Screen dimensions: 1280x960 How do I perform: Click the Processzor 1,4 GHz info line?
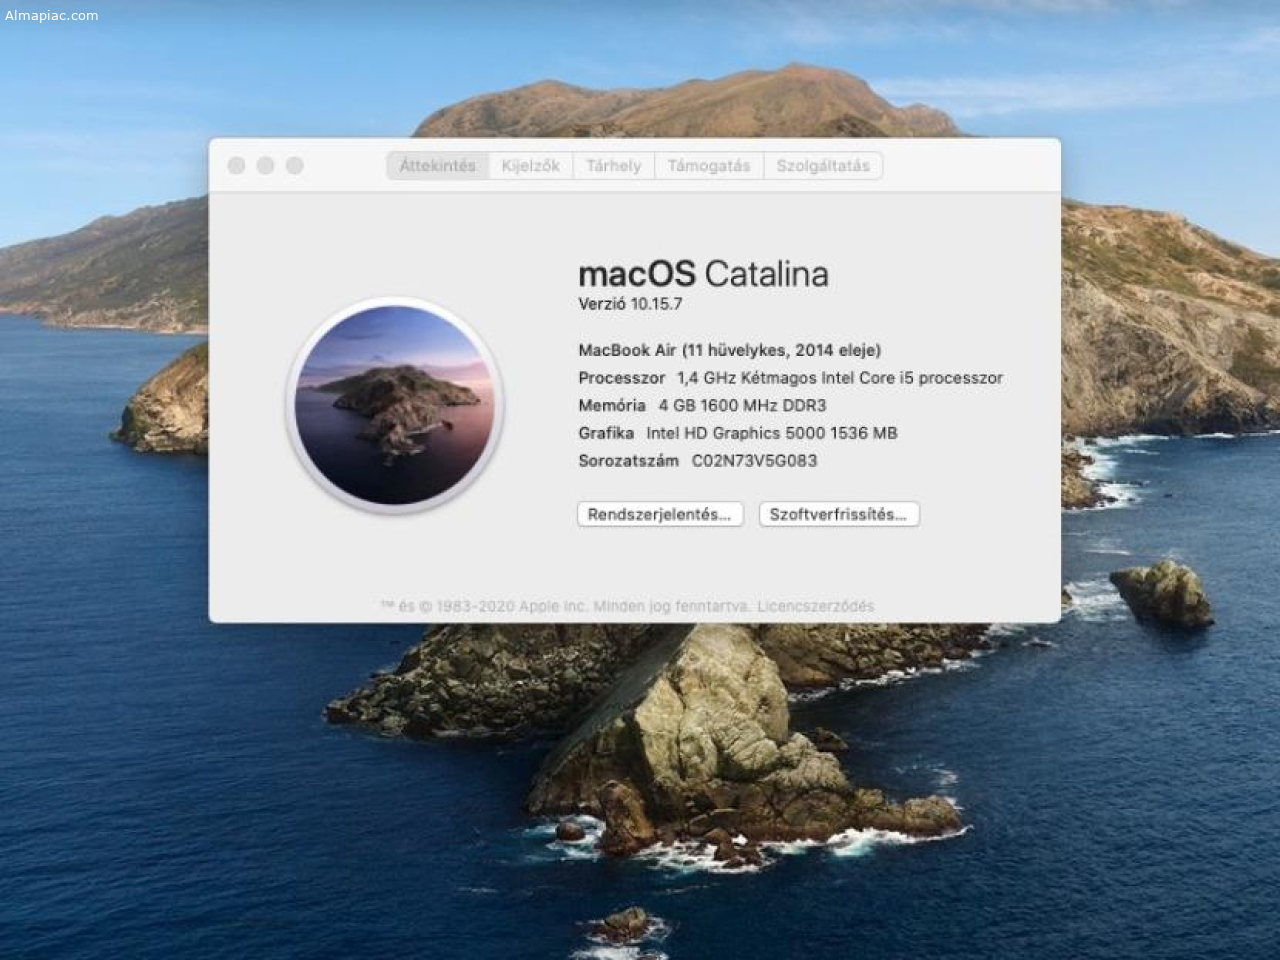click(790, 378)
